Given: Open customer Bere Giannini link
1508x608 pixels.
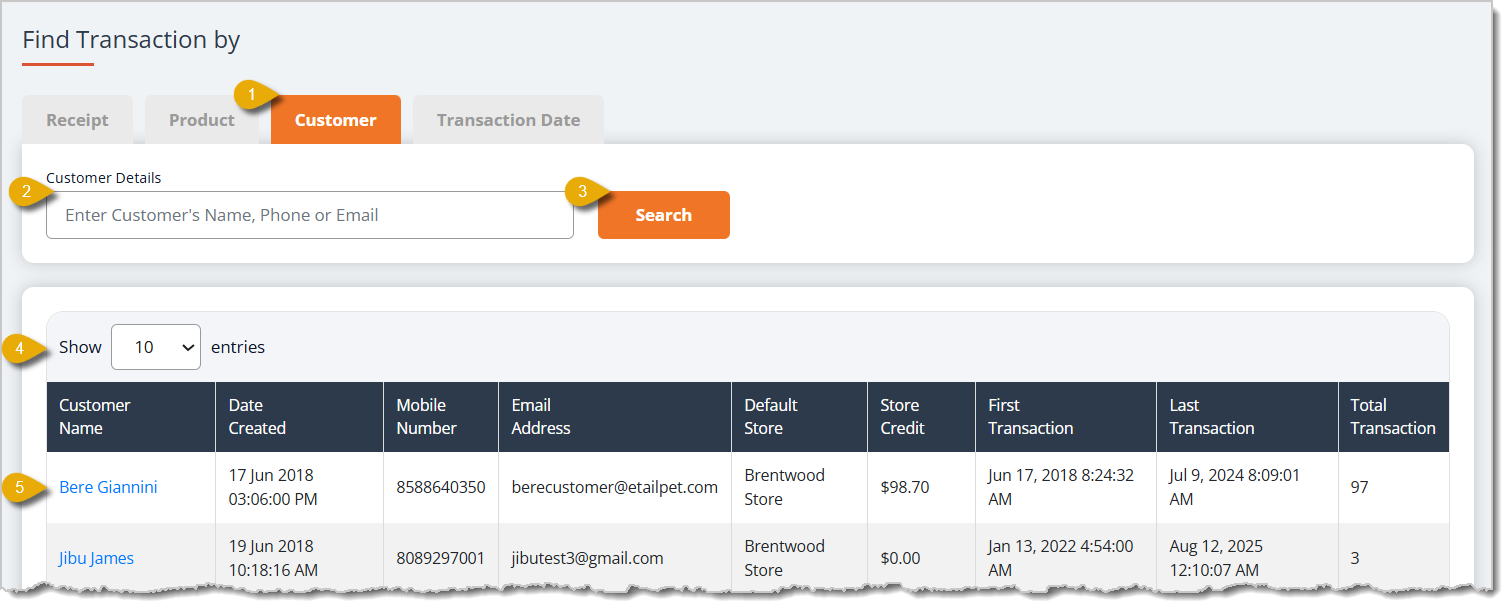Looking at the screenshot, I should (108, 488).
